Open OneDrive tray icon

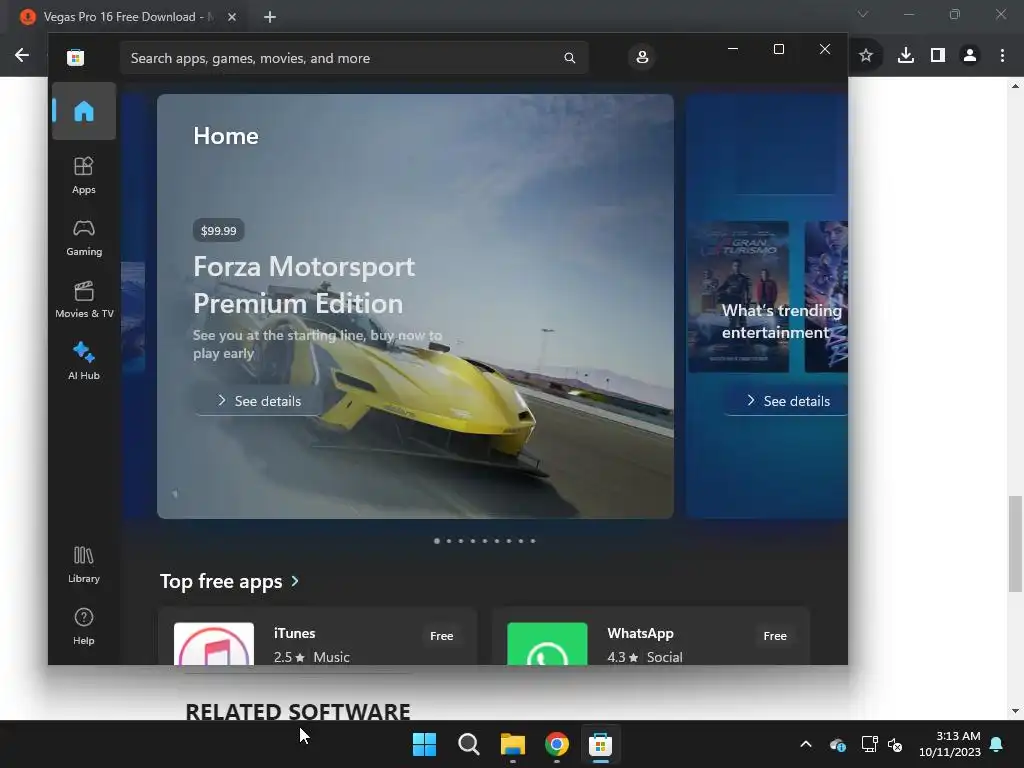point(838,744)
